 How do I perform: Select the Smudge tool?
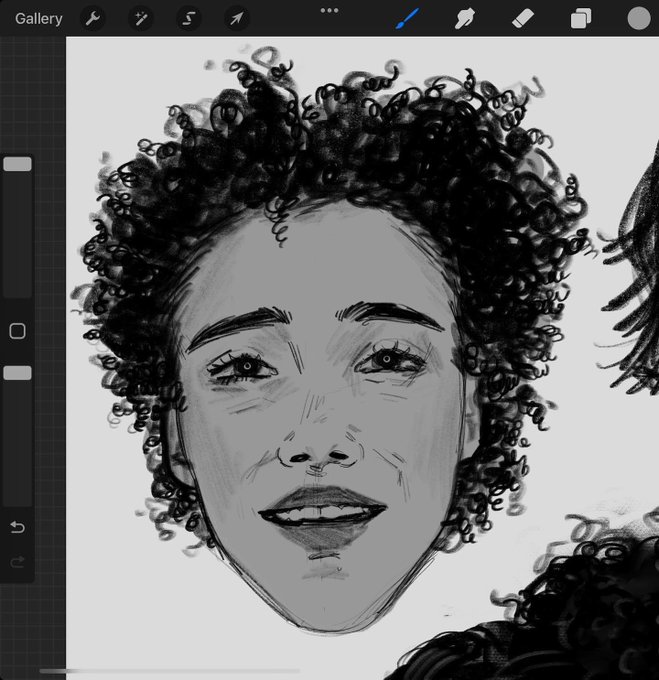pos(464,19)
